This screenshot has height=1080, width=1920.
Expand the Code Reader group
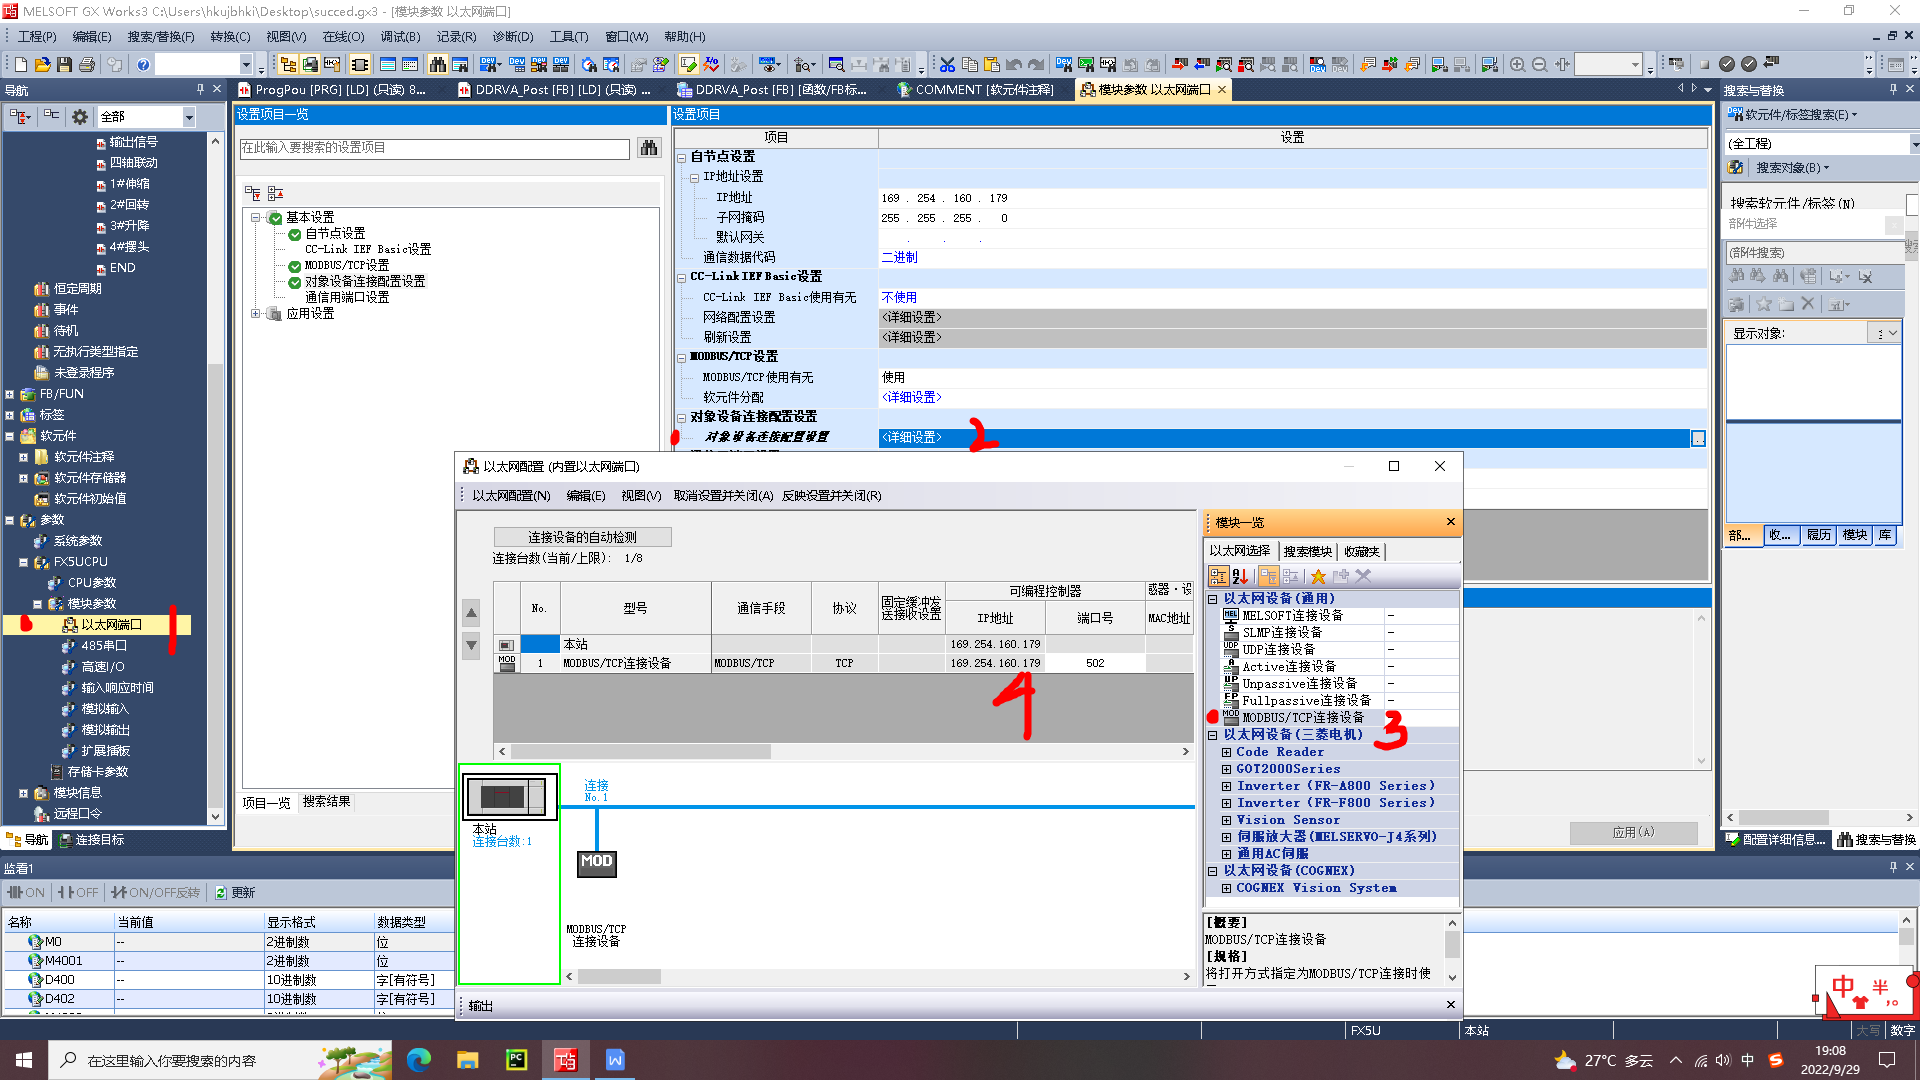pyautogui.click(x=1226, y=752)
